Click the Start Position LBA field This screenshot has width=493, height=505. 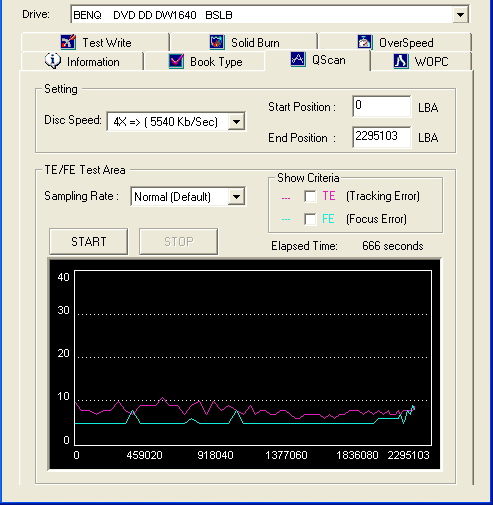tap(382, 106)
